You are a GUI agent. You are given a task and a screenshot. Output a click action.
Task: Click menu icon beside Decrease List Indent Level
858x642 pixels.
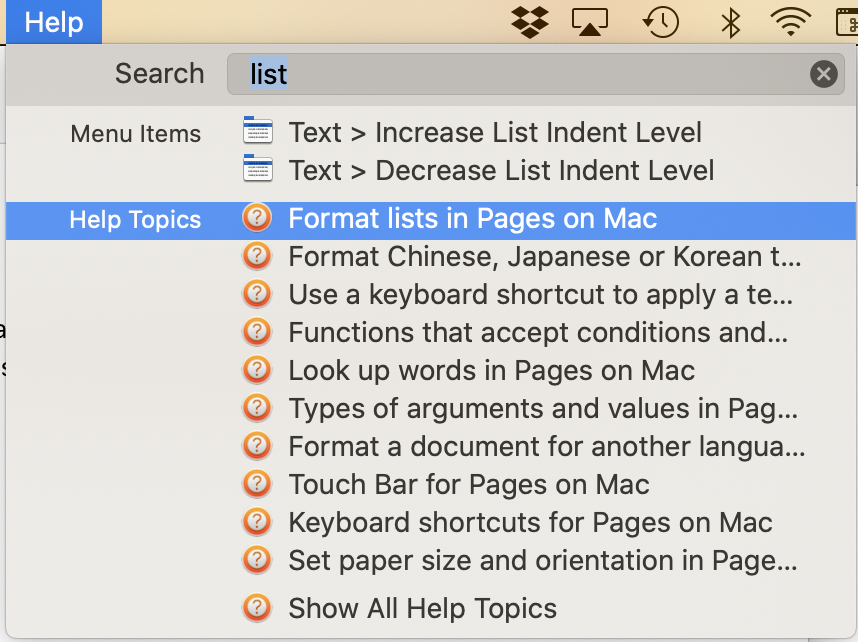click(258, 168)
